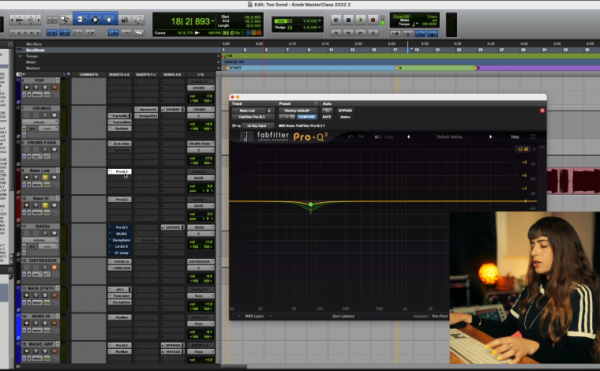
Task: Go to previous preset in Pro-Q 3
Action: point(408,137)
